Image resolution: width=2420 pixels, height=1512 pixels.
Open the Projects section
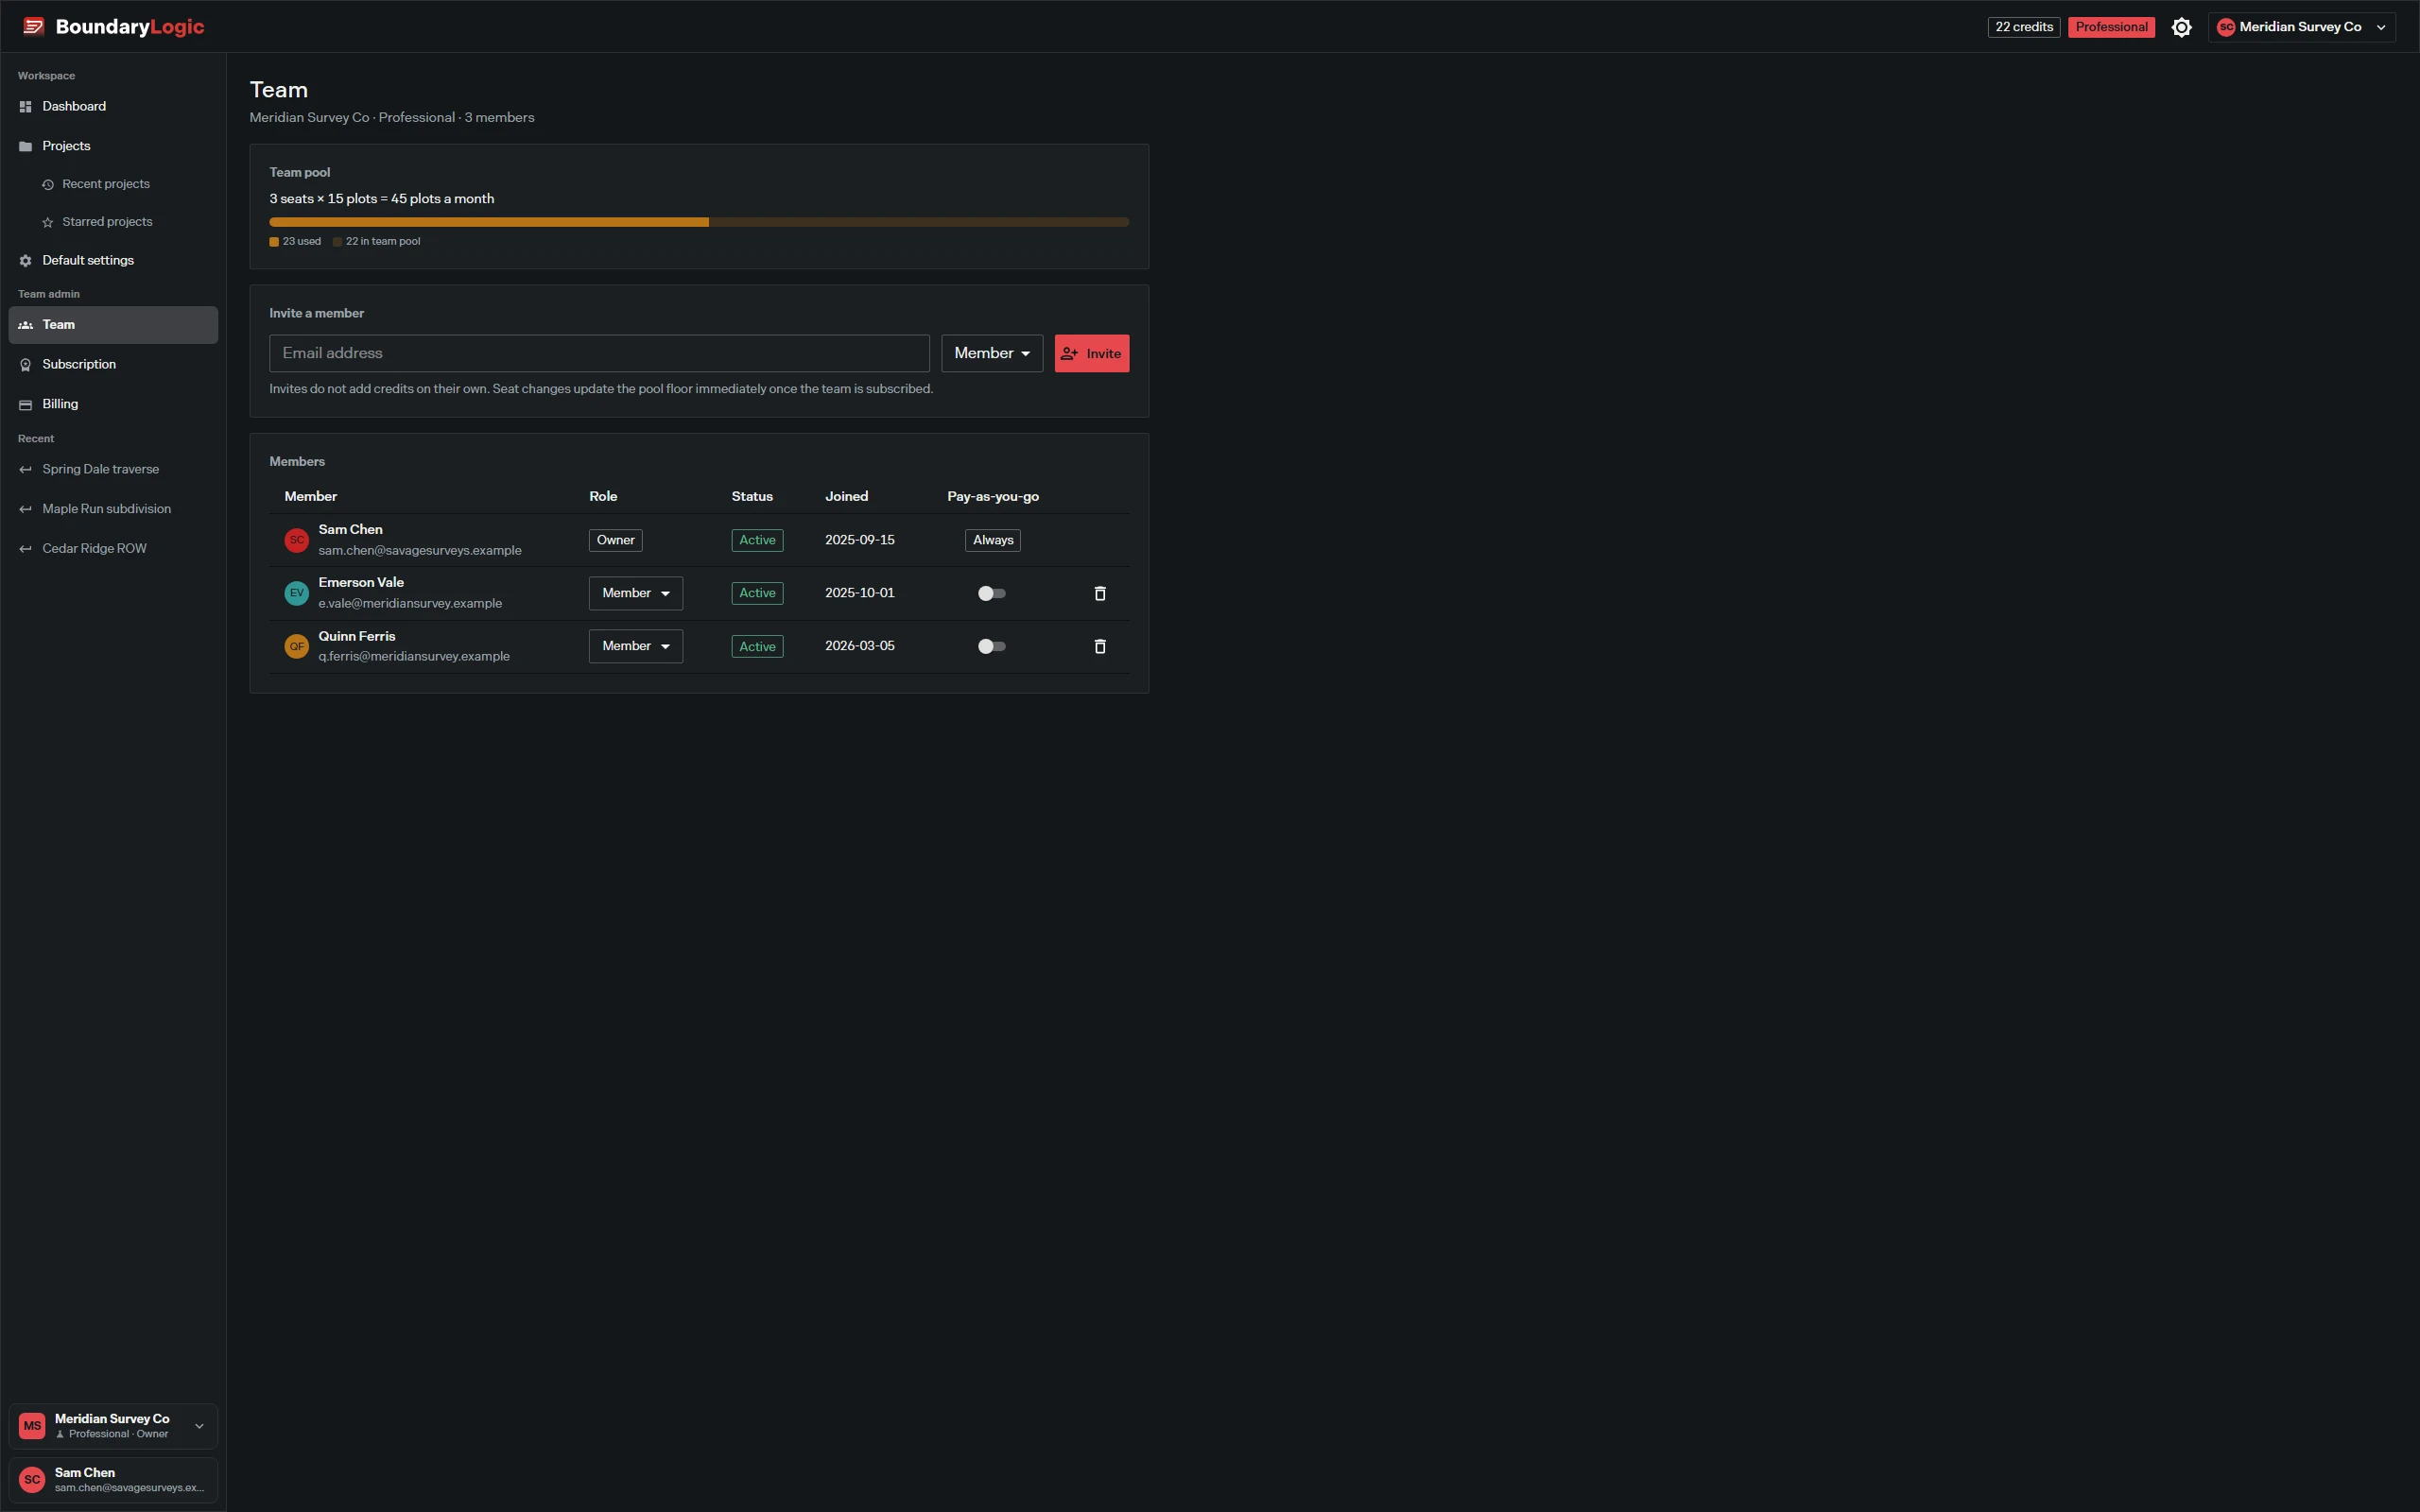coord(113,146)
